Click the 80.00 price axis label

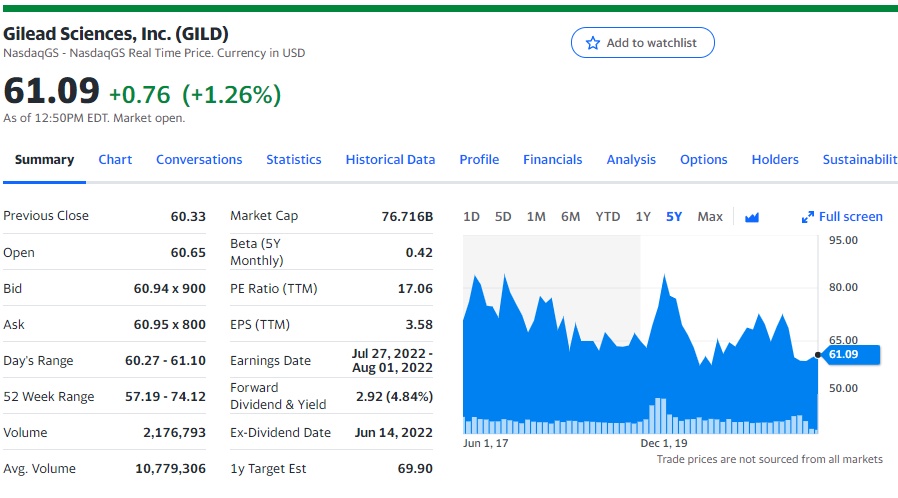[844, 287]
